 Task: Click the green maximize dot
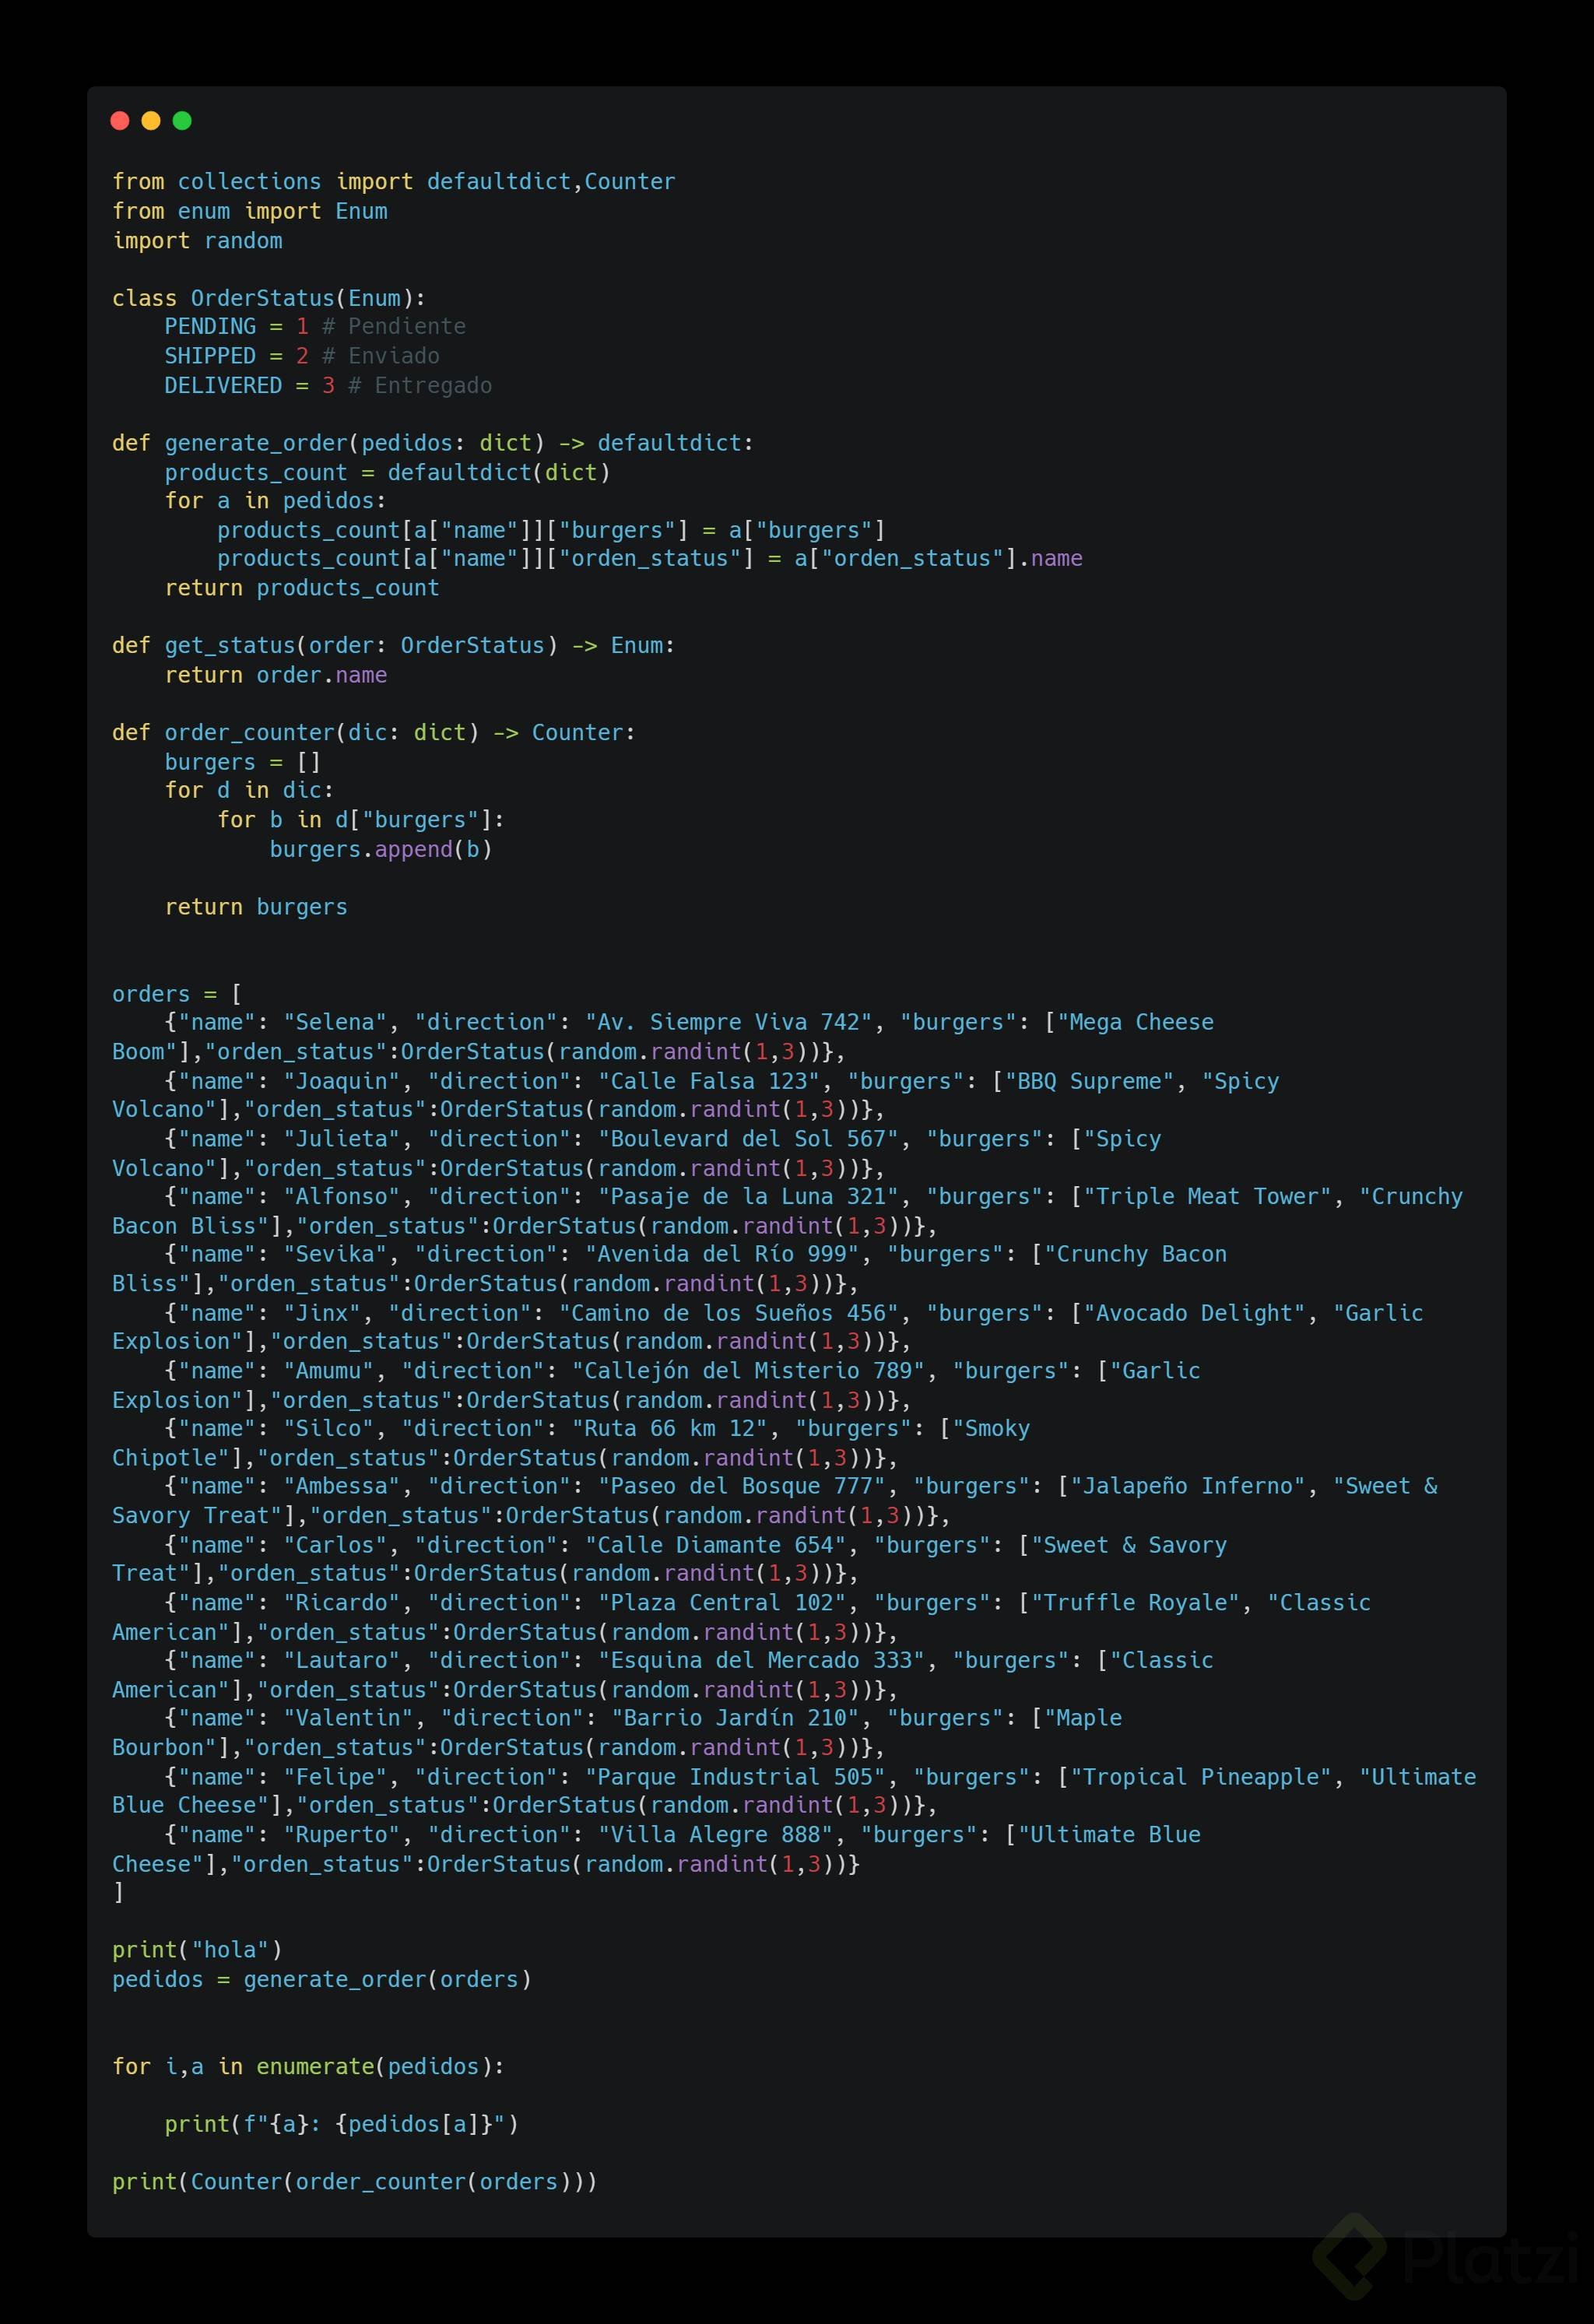click(182, 121)
